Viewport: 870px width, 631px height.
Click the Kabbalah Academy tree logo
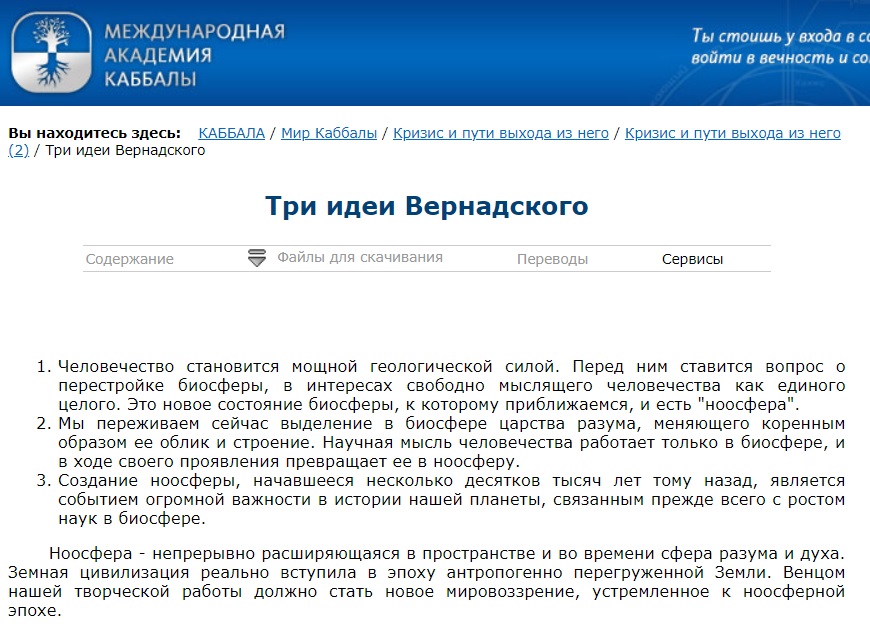[52, 53]
